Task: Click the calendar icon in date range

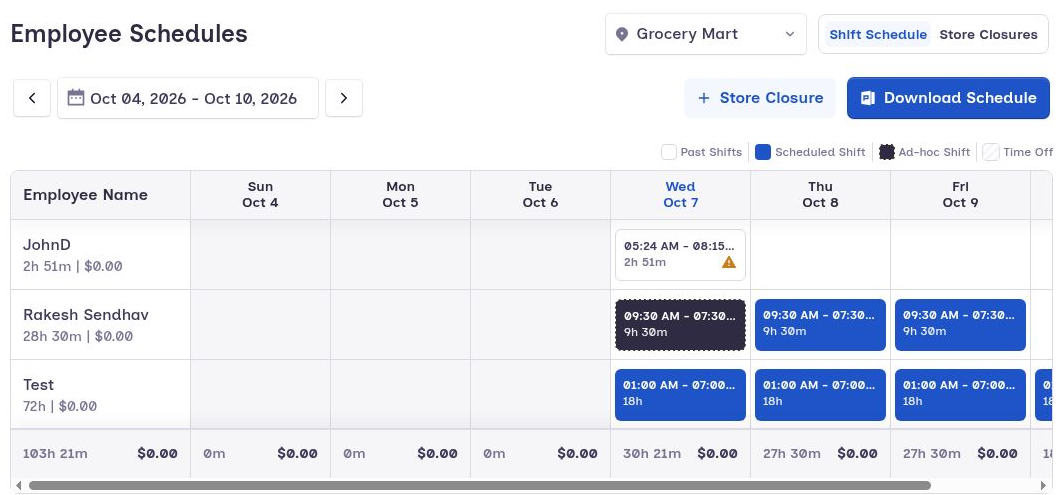Action: (x=76, y=97)
